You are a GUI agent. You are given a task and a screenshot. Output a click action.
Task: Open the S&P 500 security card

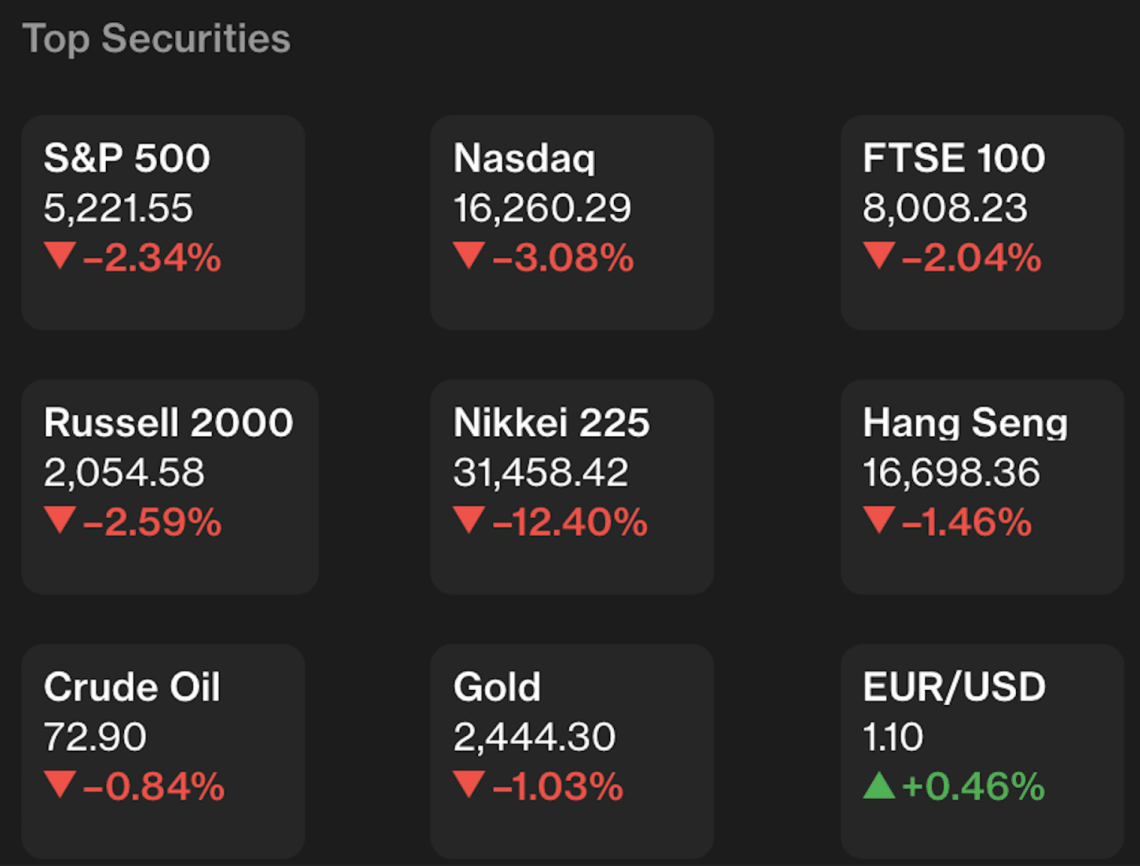[162, 222]
